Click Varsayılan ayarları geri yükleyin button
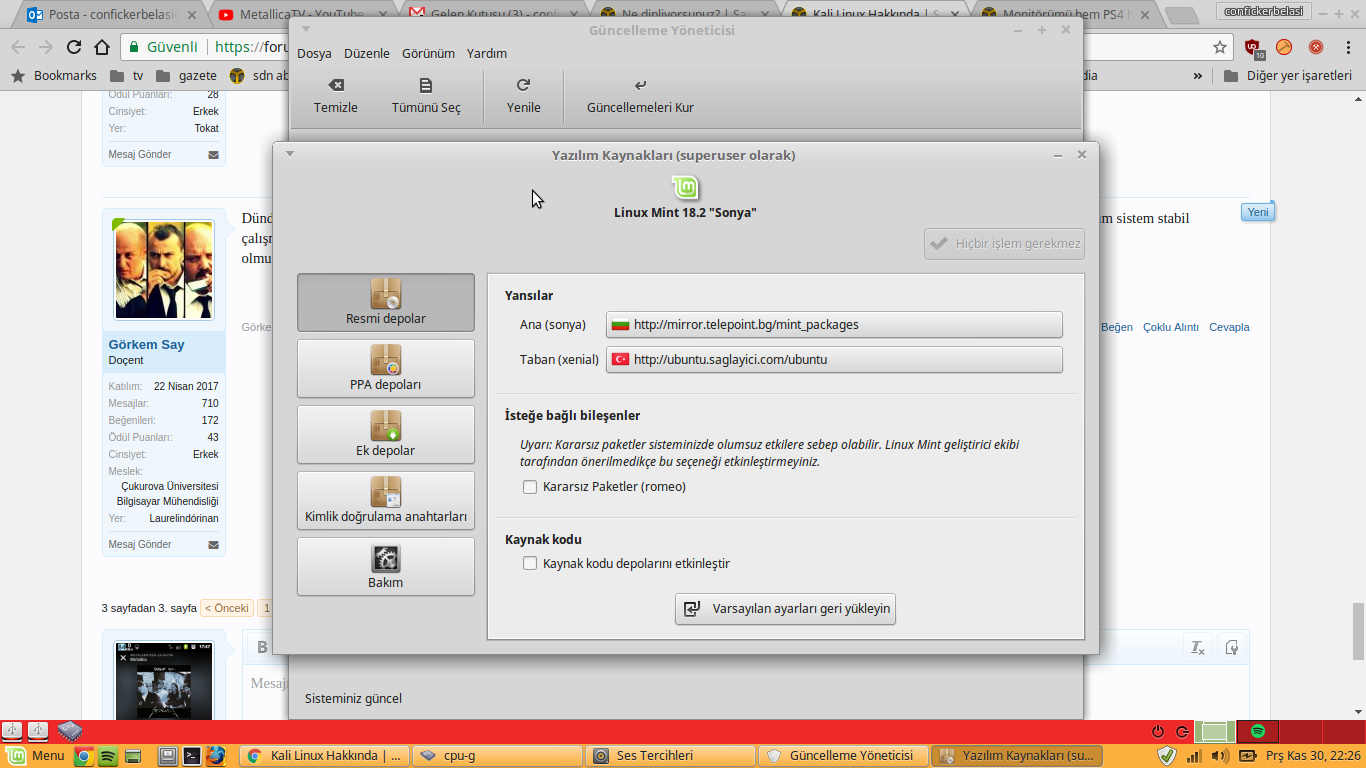Image resolution: width=1366 pixels, height=768 pixels. tap(785, 608)
